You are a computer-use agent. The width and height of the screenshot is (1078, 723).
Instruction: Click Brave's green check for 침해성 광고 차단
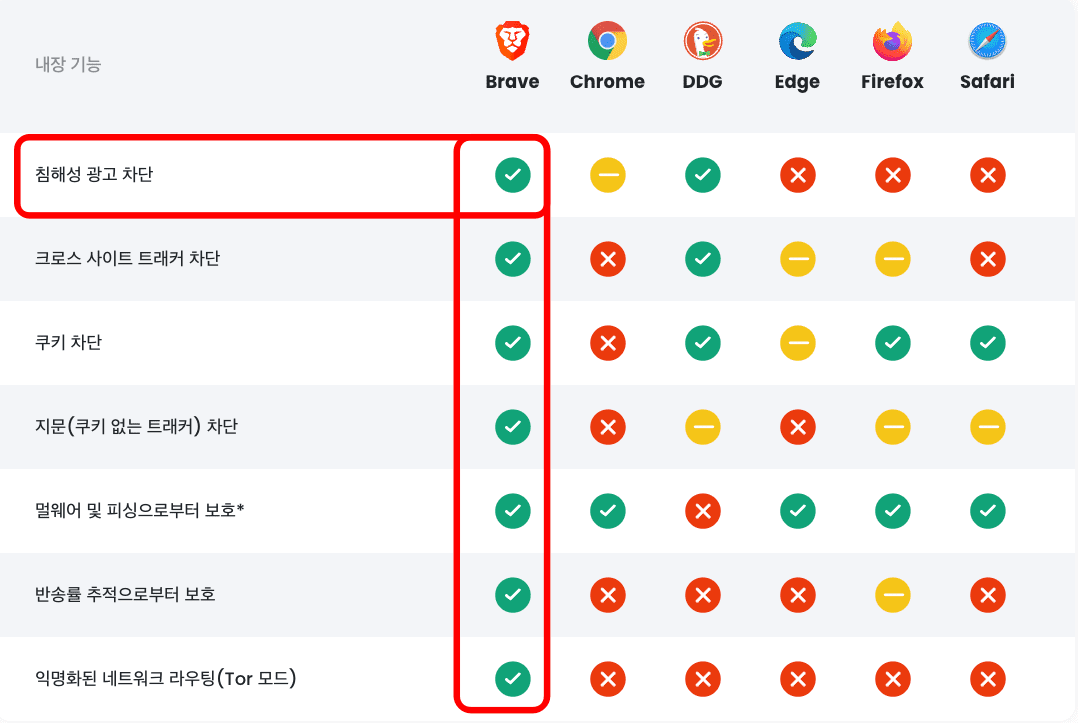pos(513,175)
